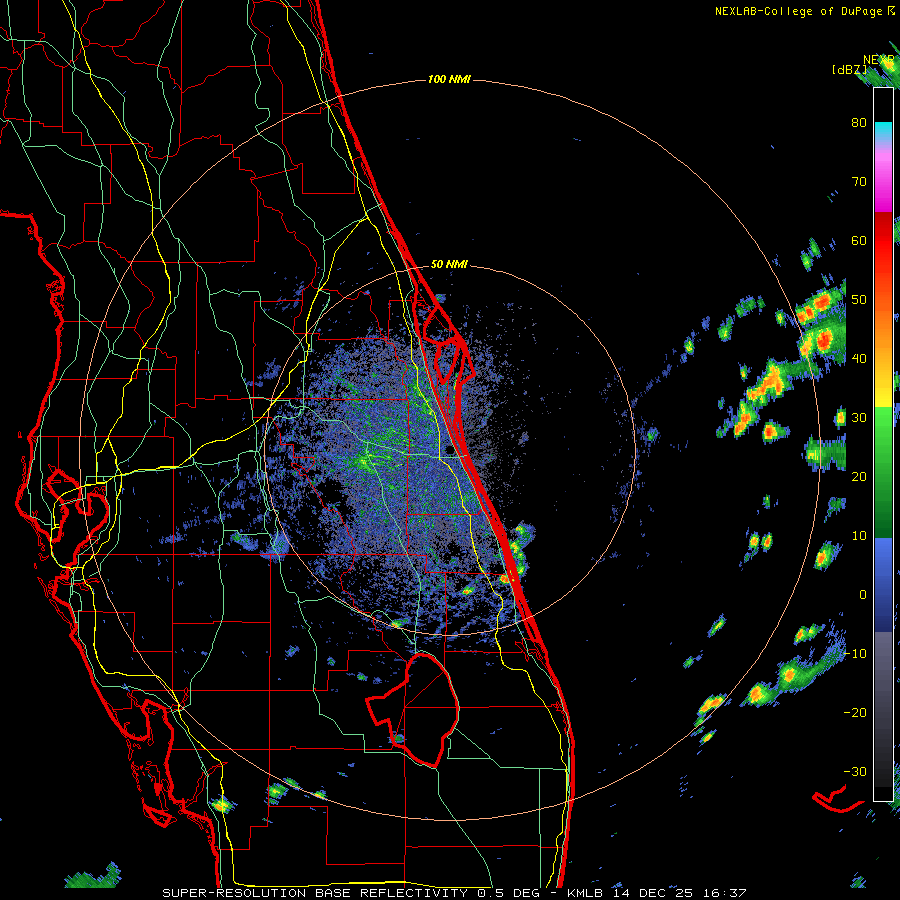Click the SUPER-RESOLUTION BASE REFLECTIVITY caption text
Image resolution: width=900 pixels, height=900 pixels.
(315, 893)
